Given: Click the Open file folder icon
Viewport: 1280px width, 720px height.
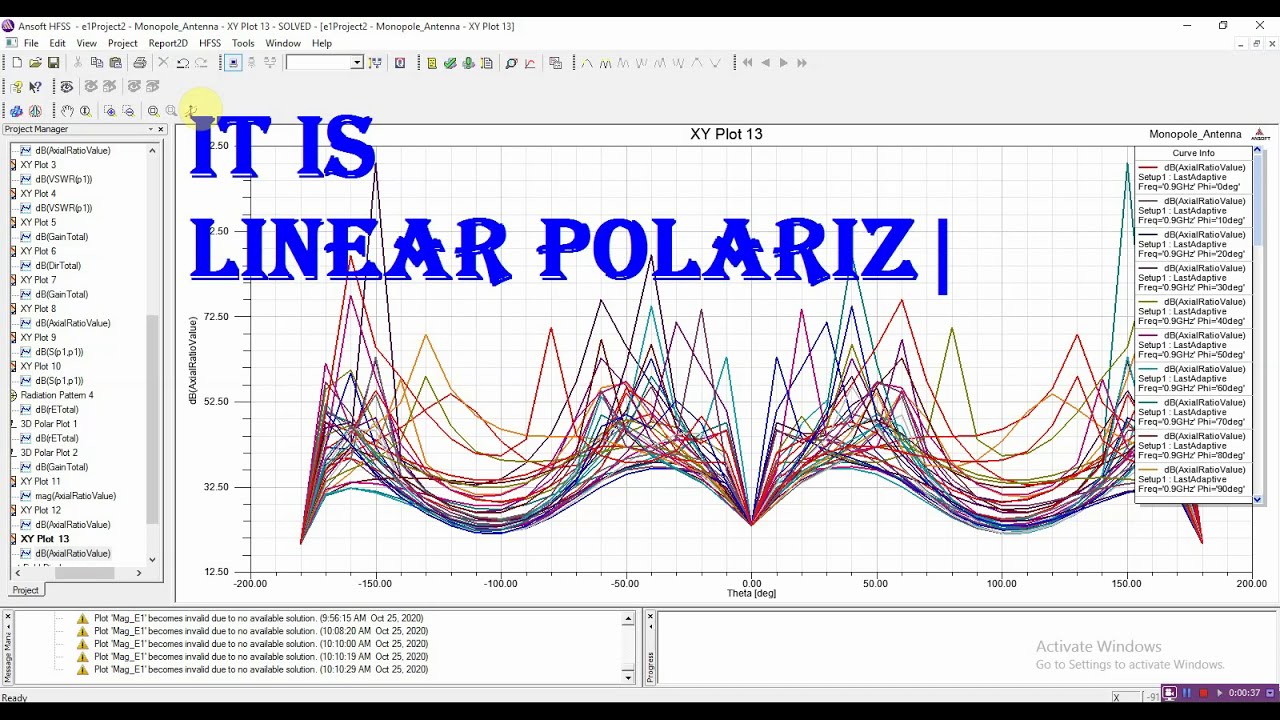Looking at the screenshot, I should click(35, 63).
